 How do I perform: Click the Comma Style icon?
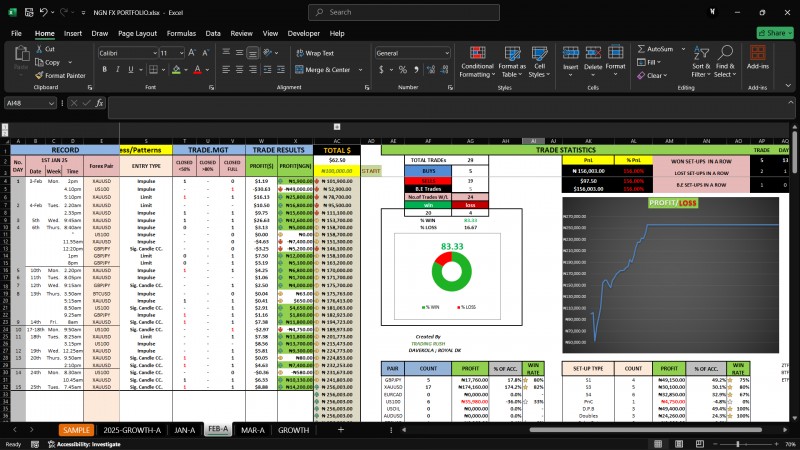(x=416, y=69)
